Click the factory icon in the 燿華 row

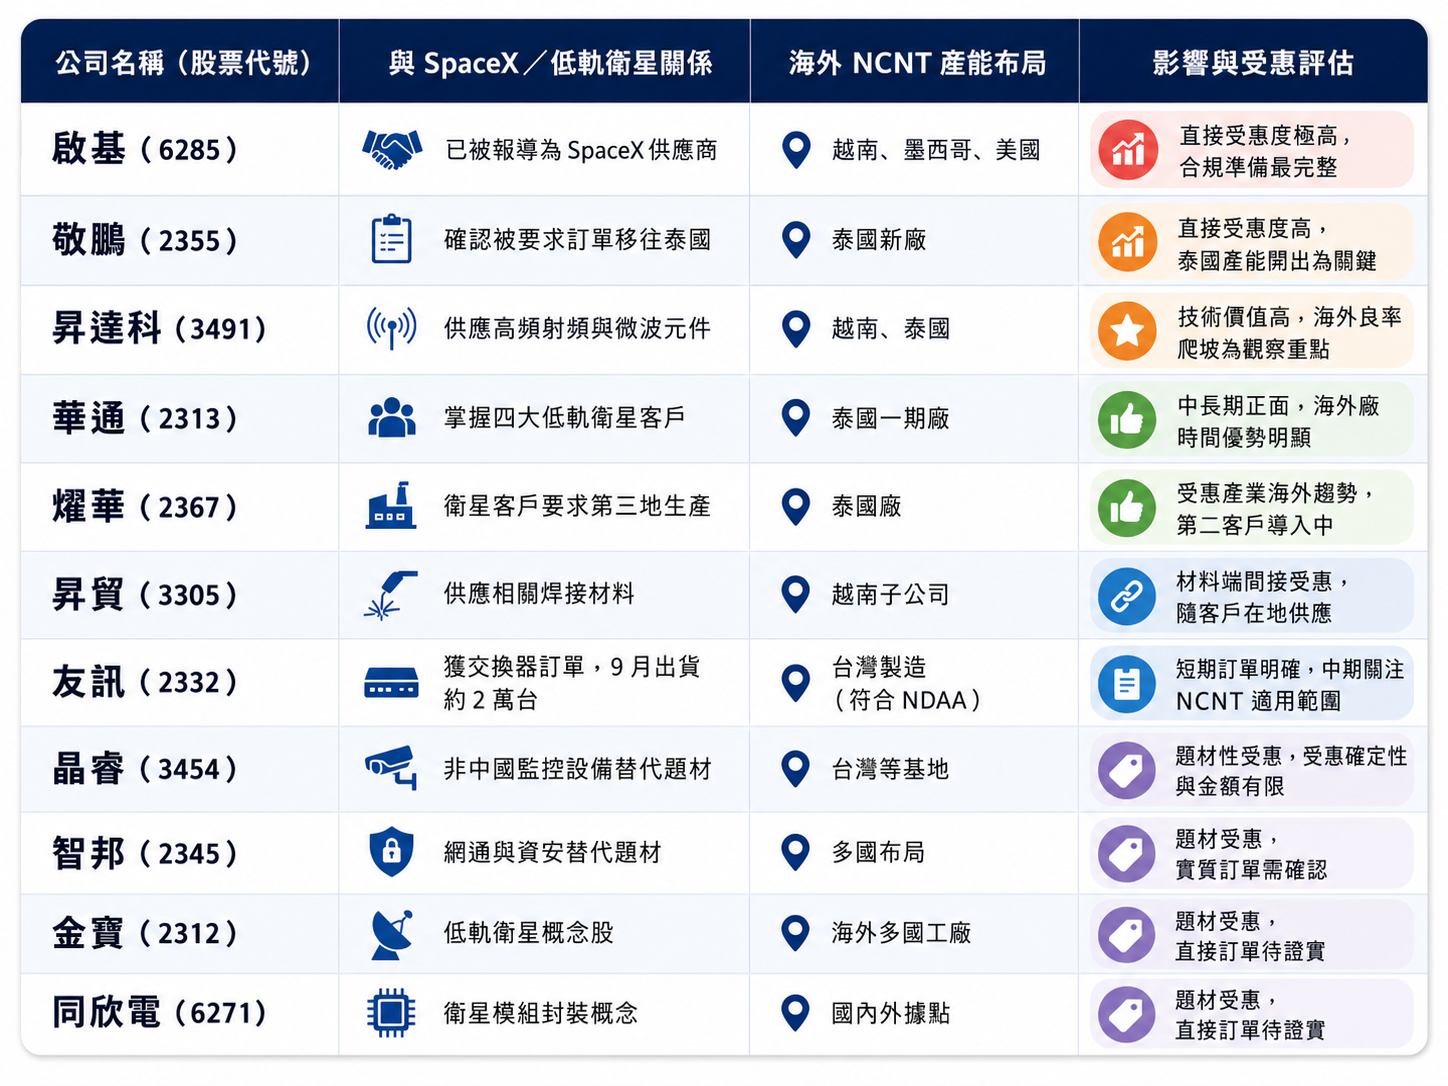(x=391, y=505)
